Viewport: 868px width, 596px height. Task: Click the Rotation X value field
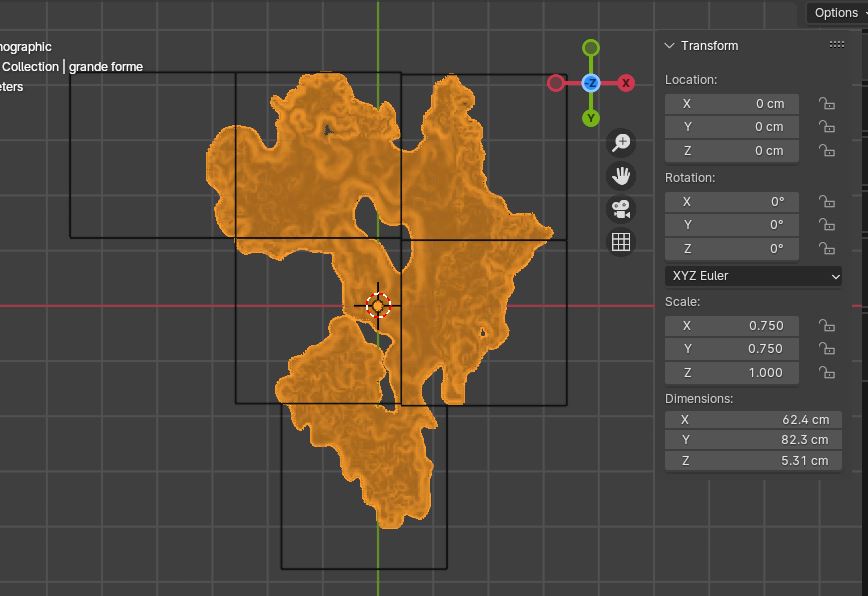click(732, 202)
